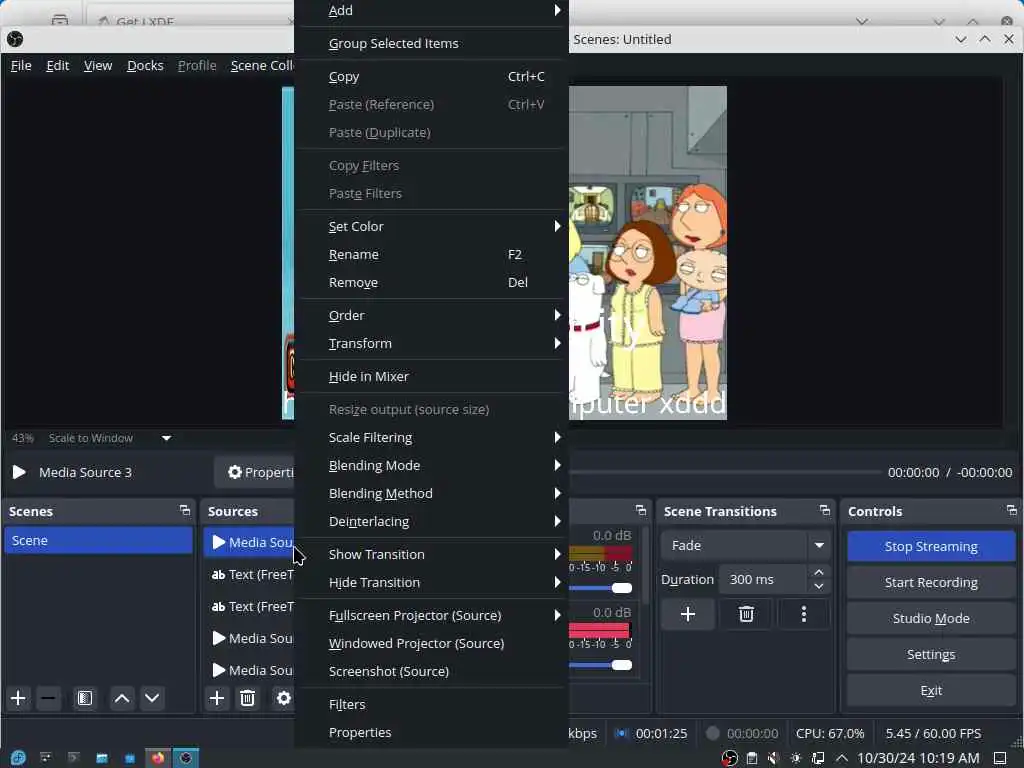Play Media Source 3
Viewport: 1024px width, 768px height.
tap(20, 472)
